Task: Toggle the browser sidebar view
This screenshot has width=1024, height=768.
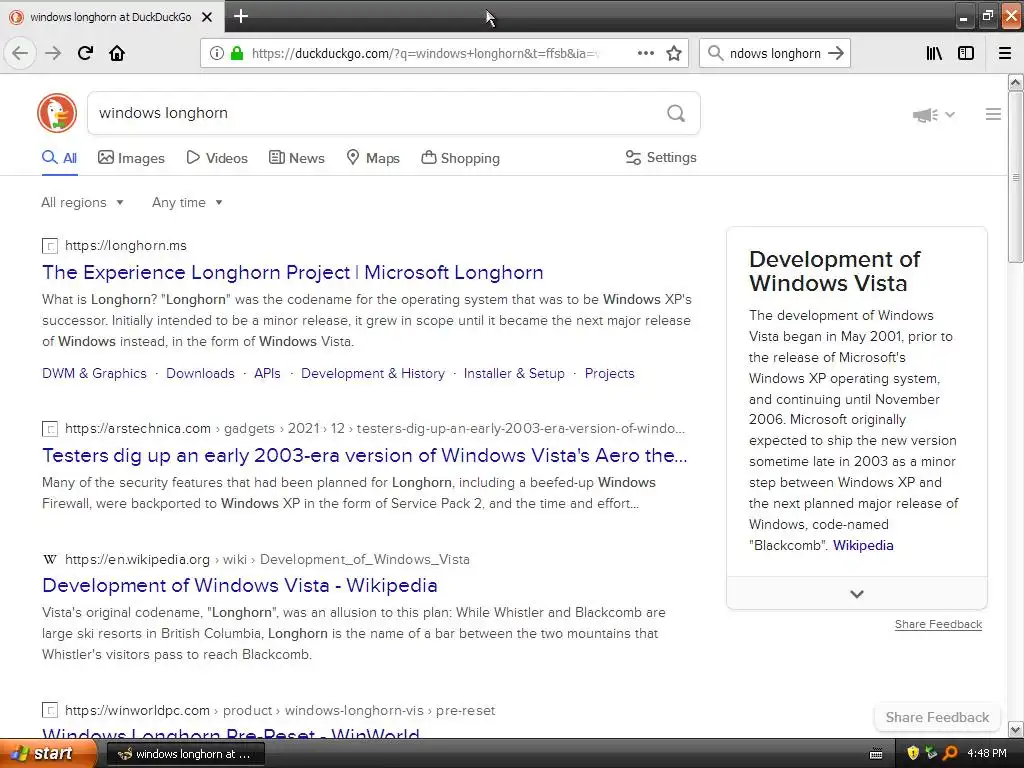Action: 966,54
